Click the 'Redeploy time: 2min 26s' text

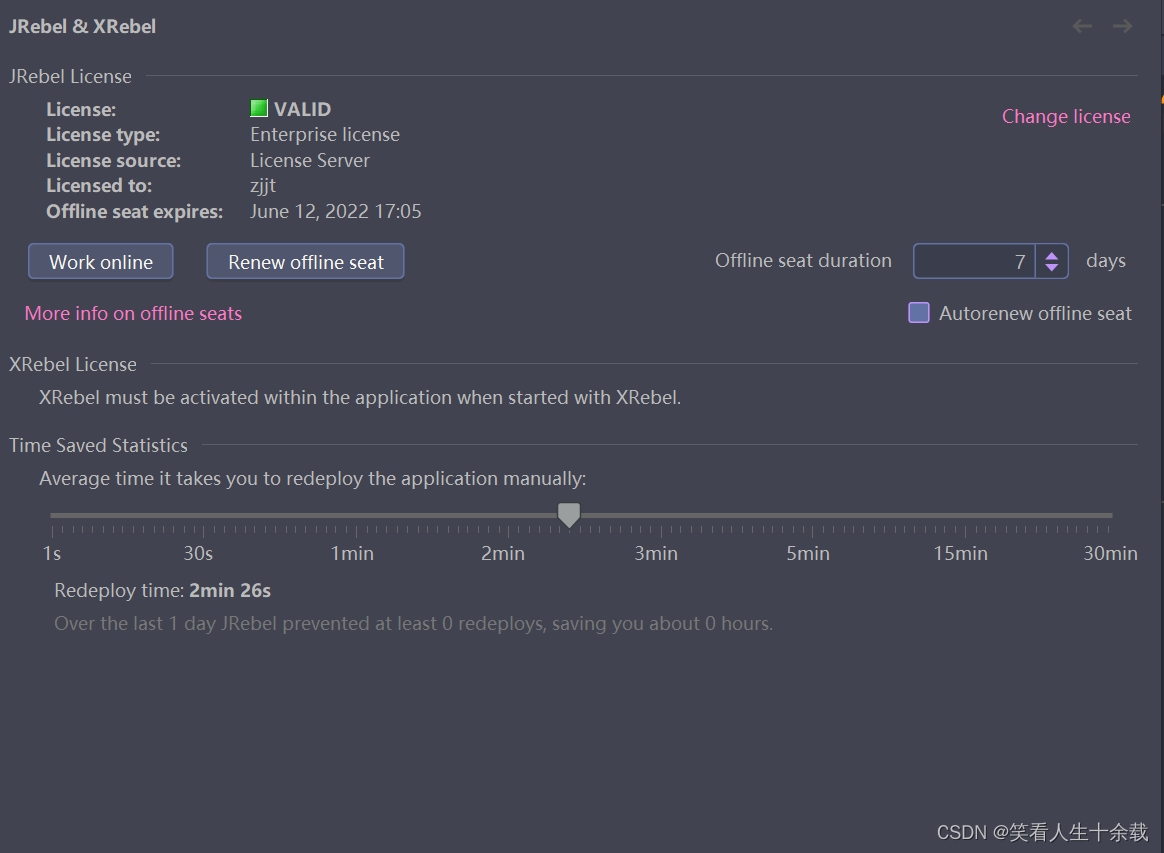tap(163, 591)
